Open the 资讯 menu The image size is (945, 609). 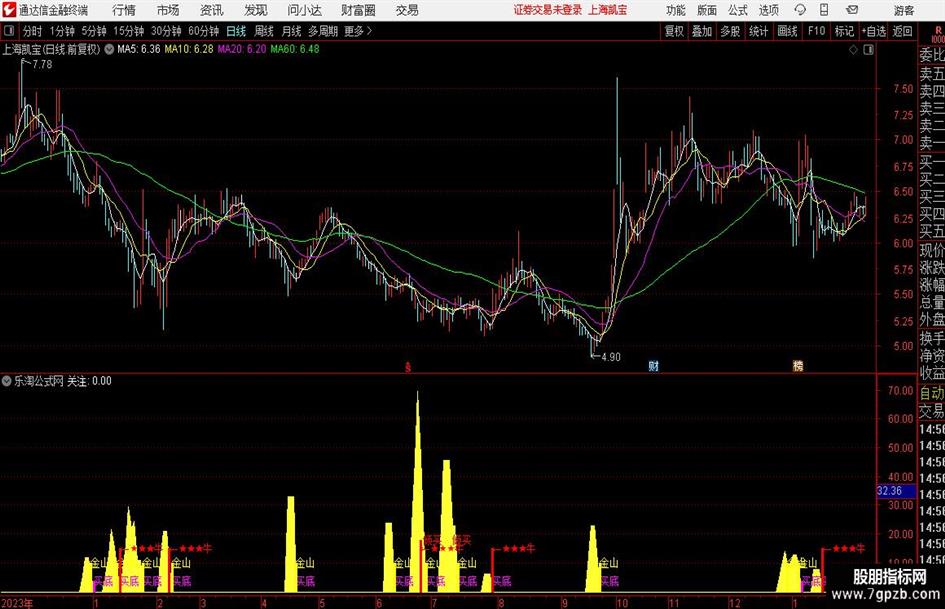[212, 10]
